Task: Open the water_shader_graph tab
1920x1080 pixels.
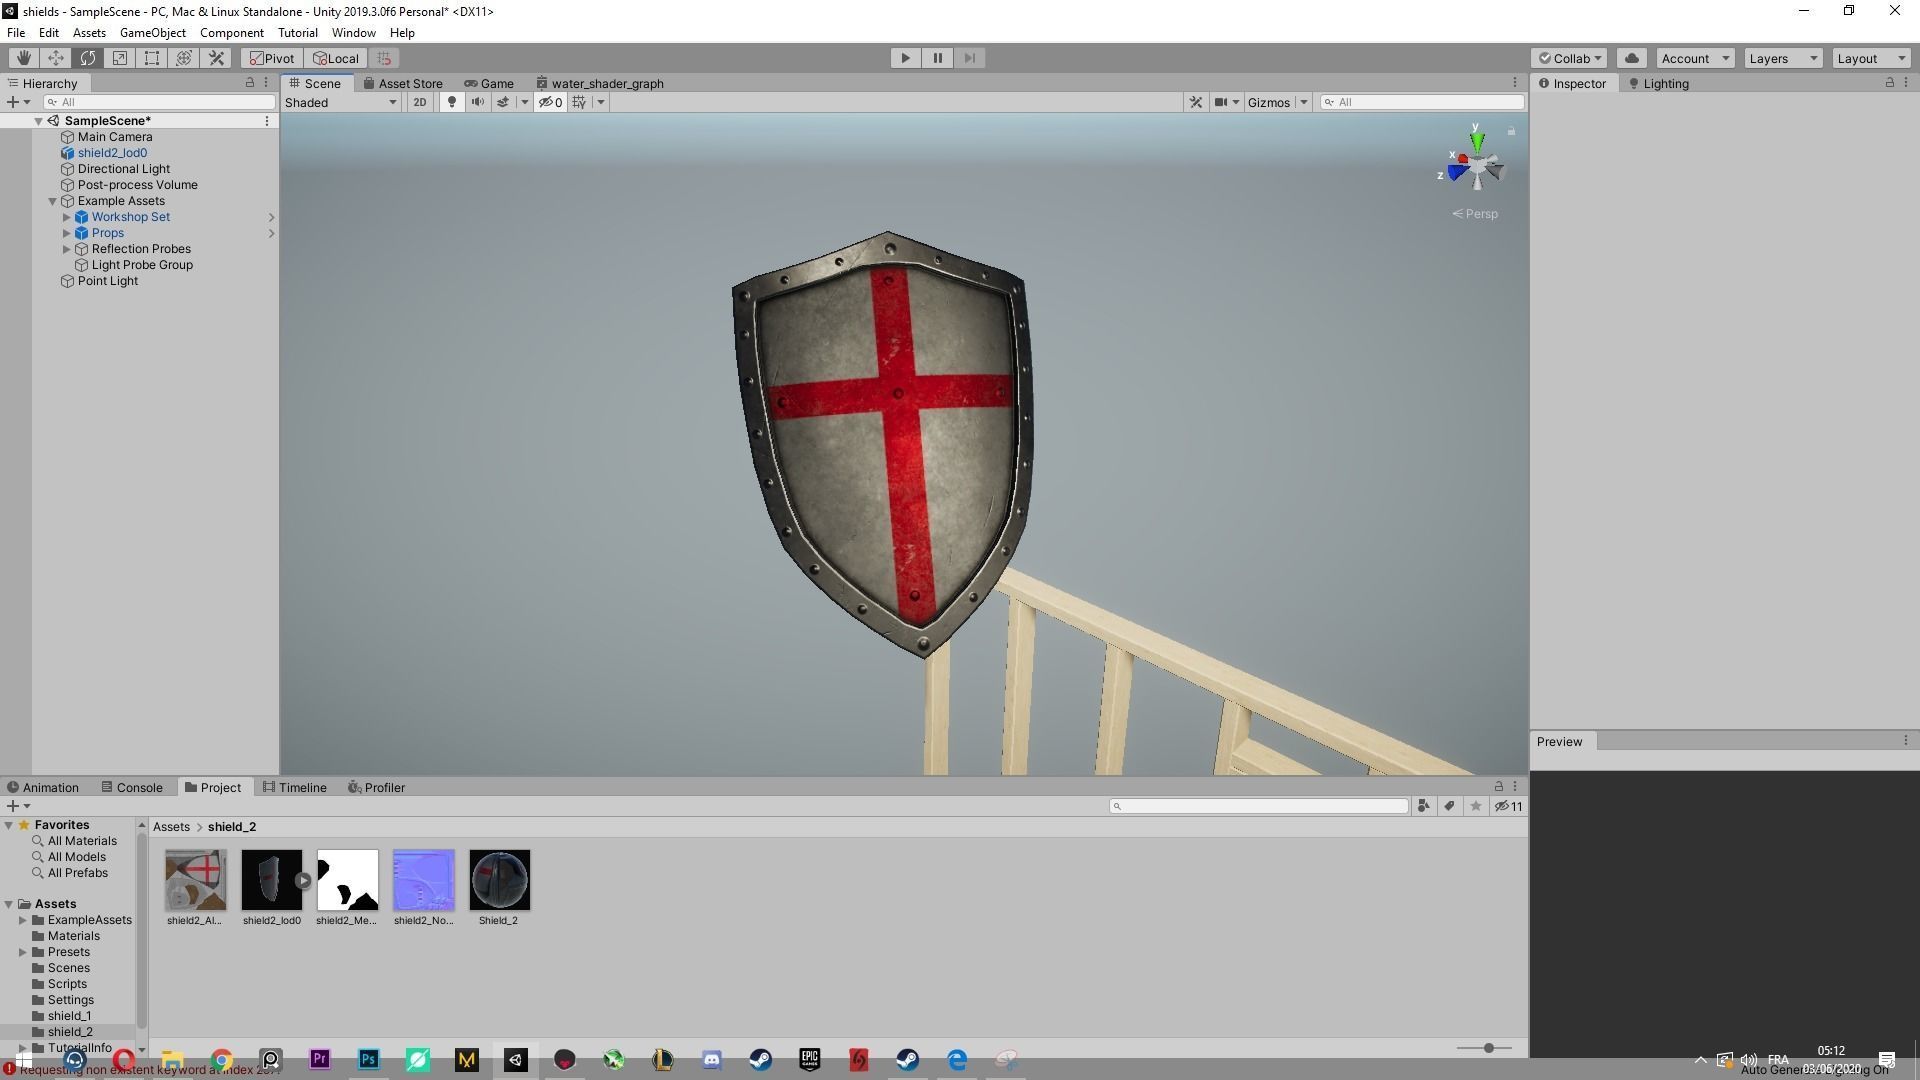Action: click(600, 84)
